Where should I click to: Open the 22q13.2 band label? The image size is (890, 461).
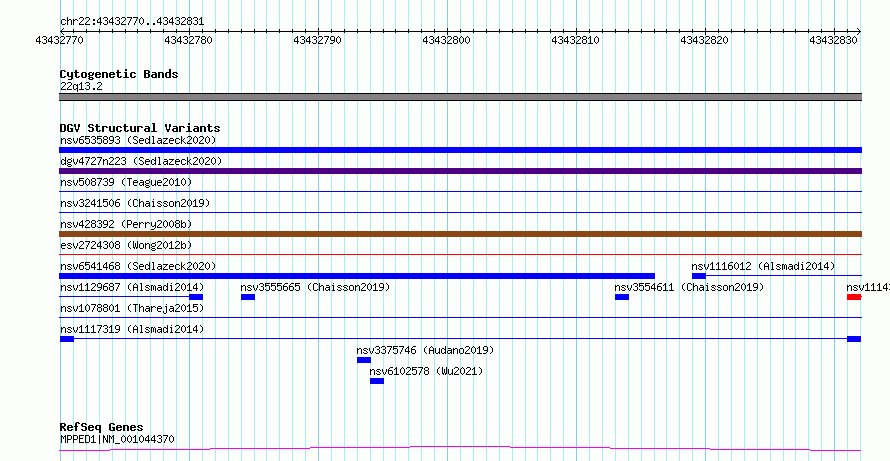pyautogui.click(x=81, y=87)
